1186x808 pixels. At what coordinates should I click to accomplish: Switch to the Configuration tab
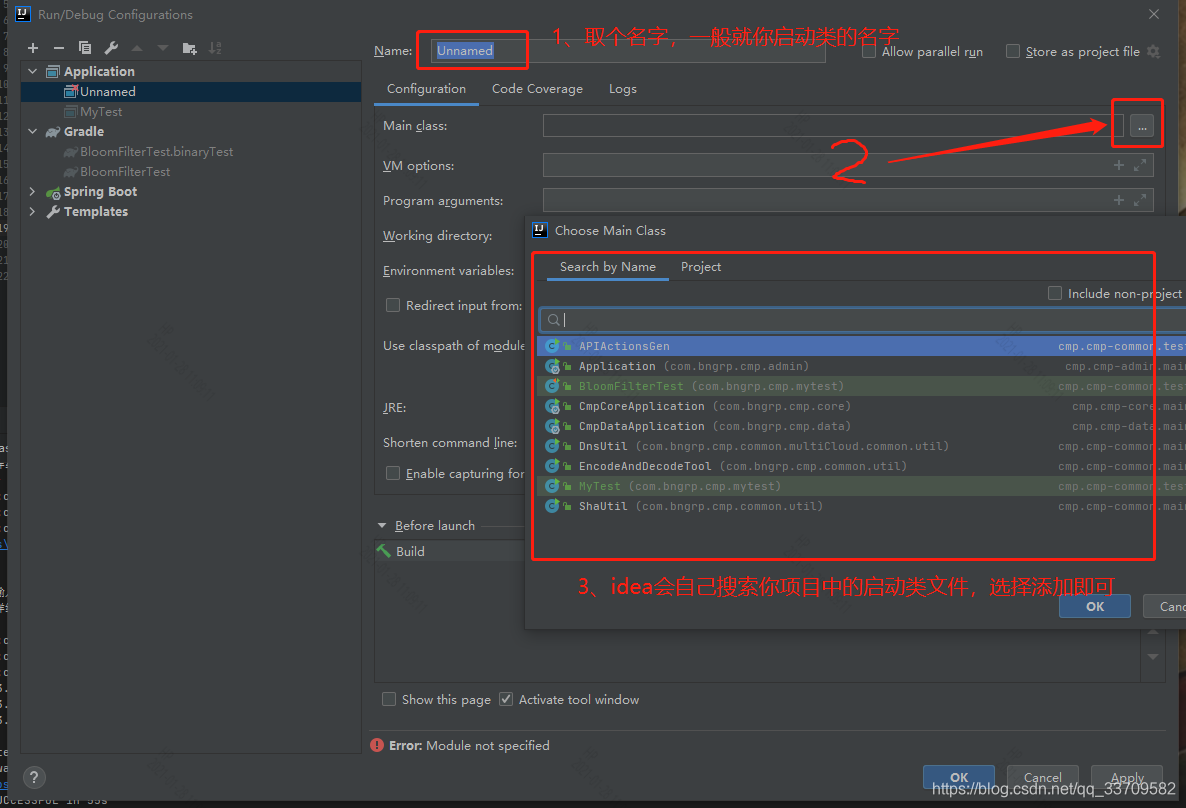tap(427, 89)
